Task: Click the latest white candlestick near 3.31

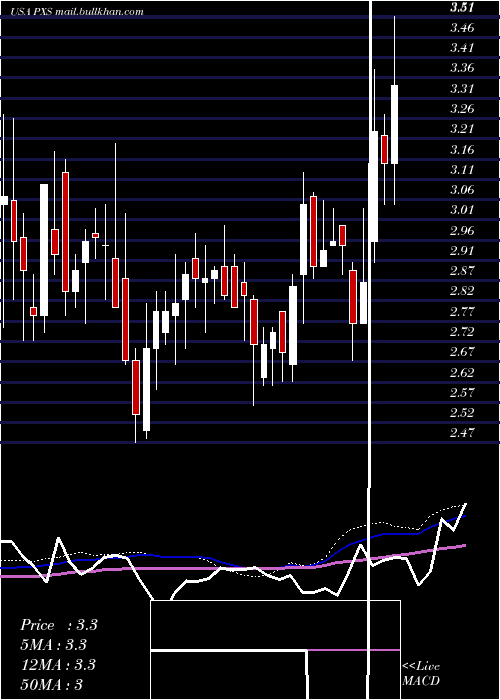Action: pyautogui.click(x=394, y=124)
